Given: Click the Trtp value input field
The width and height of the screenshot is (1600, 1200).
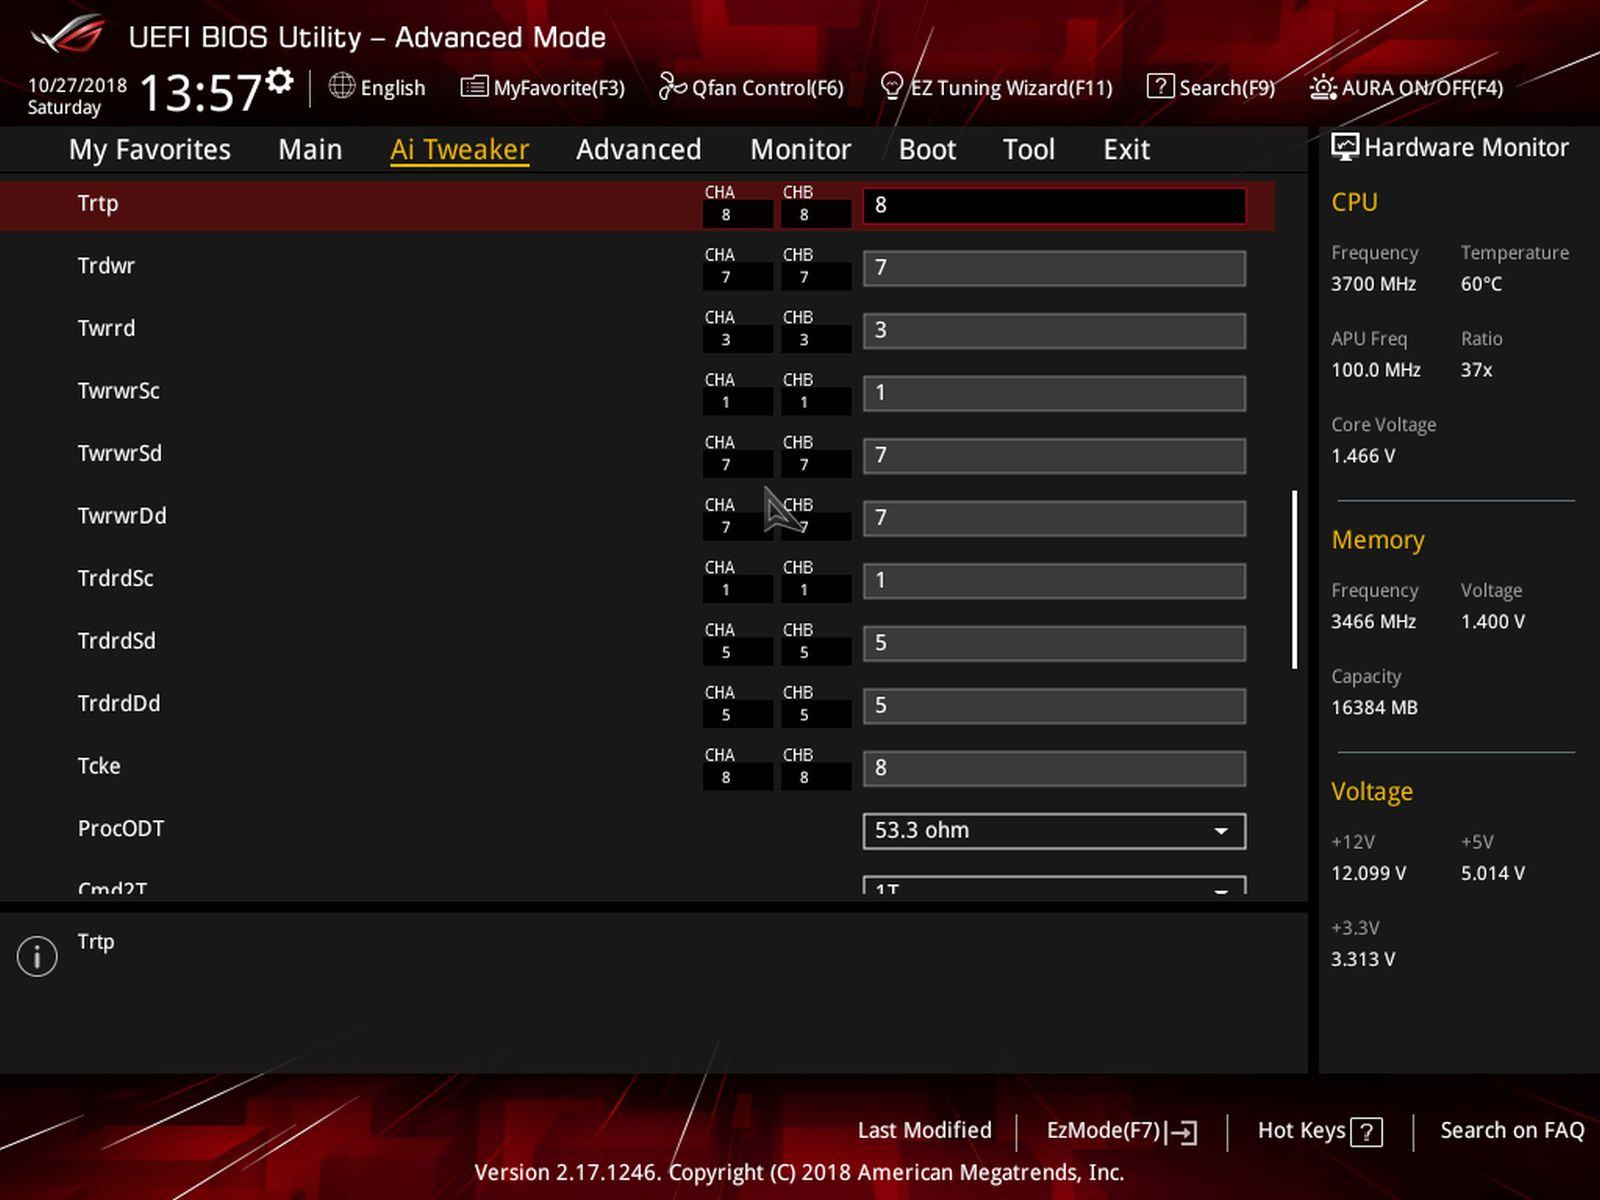Looking at the screenshot, I should tap(1054, 205).
